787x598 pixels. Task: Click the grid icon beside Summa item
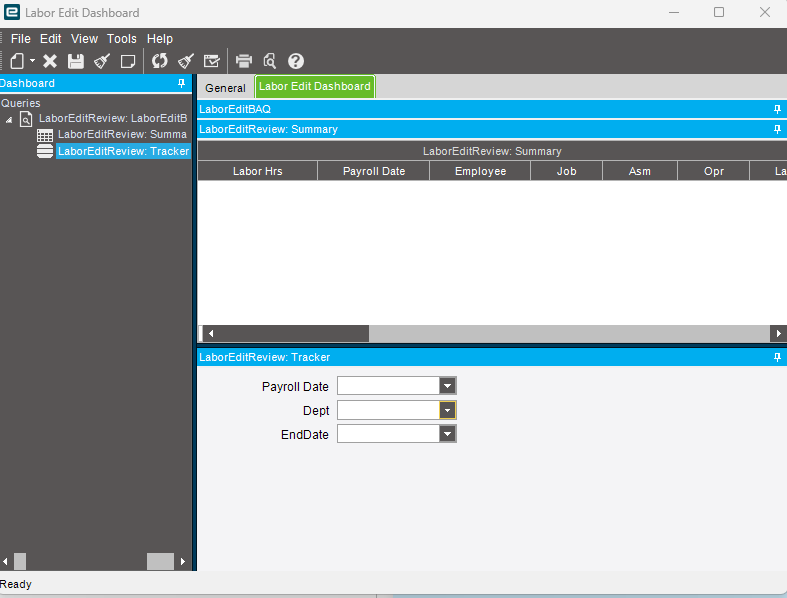(x=45, y=135)
